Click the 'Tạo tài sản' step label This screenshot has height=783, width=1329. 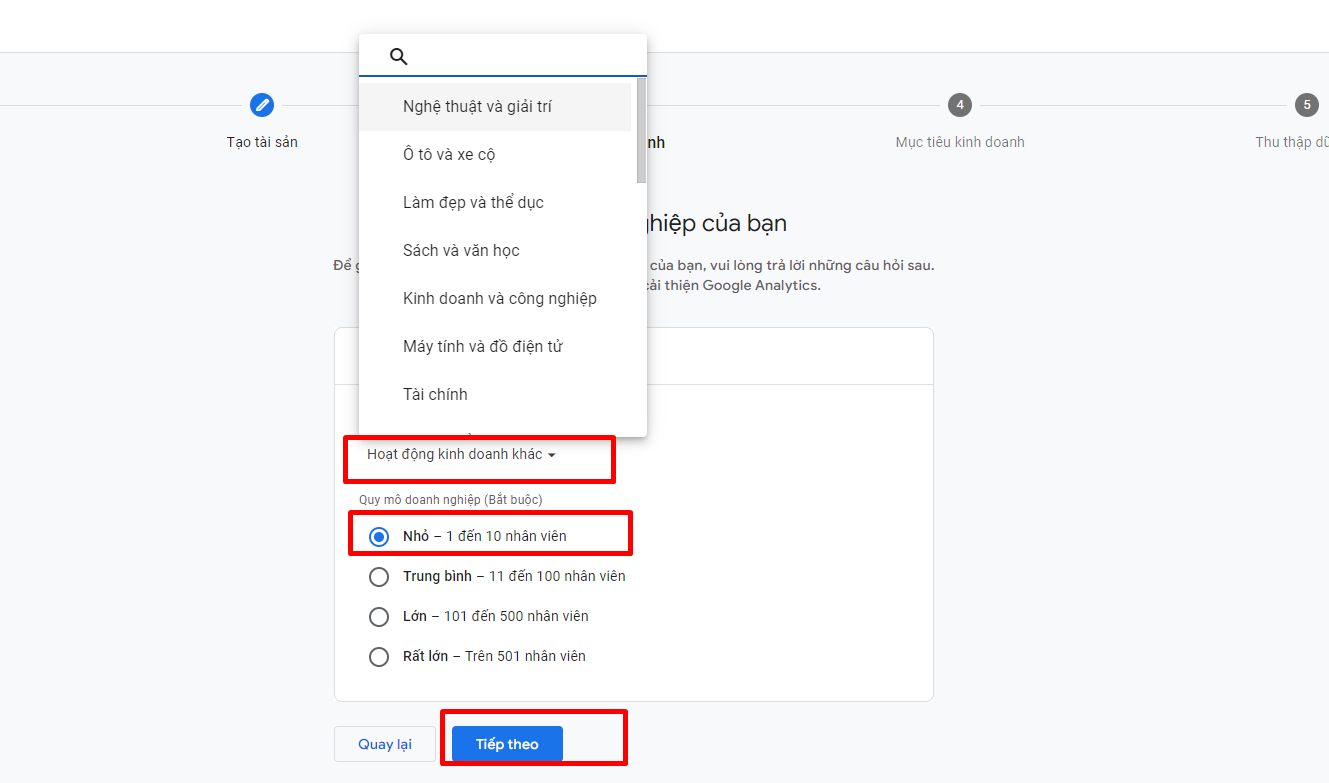(262, 142)
